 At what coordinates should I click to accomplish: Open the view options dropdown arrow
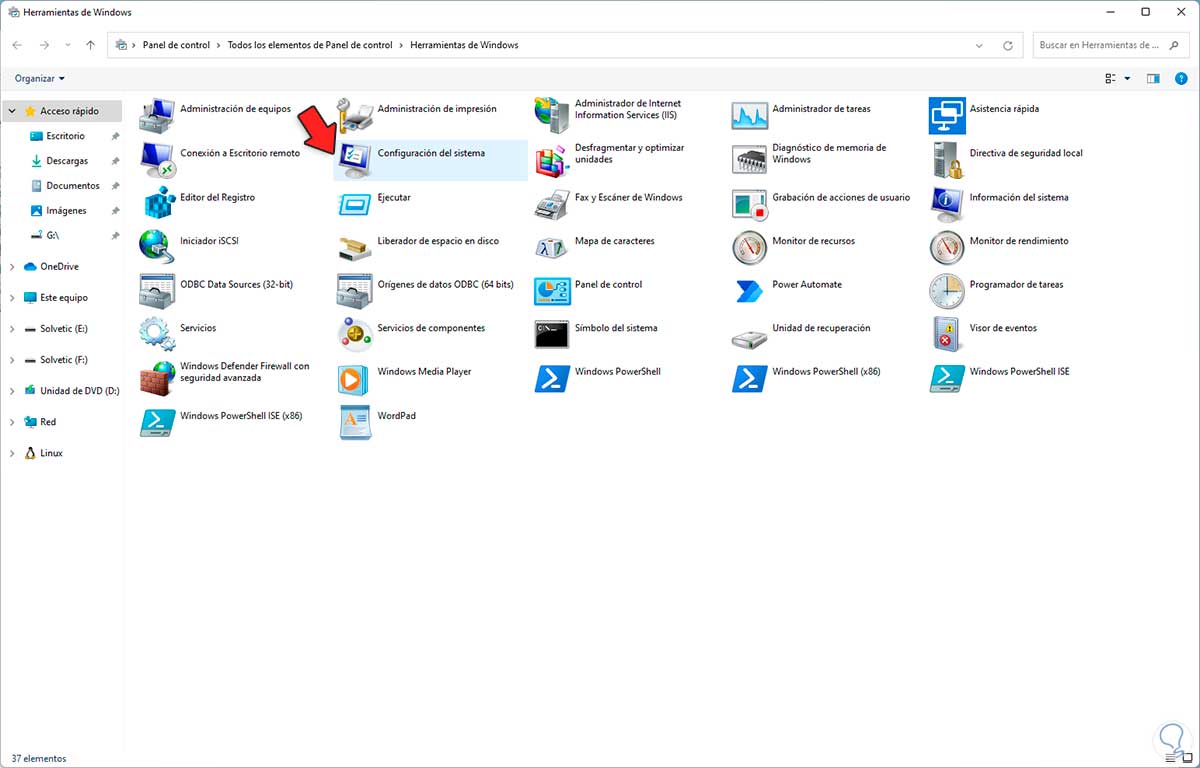click(1128, 78)
